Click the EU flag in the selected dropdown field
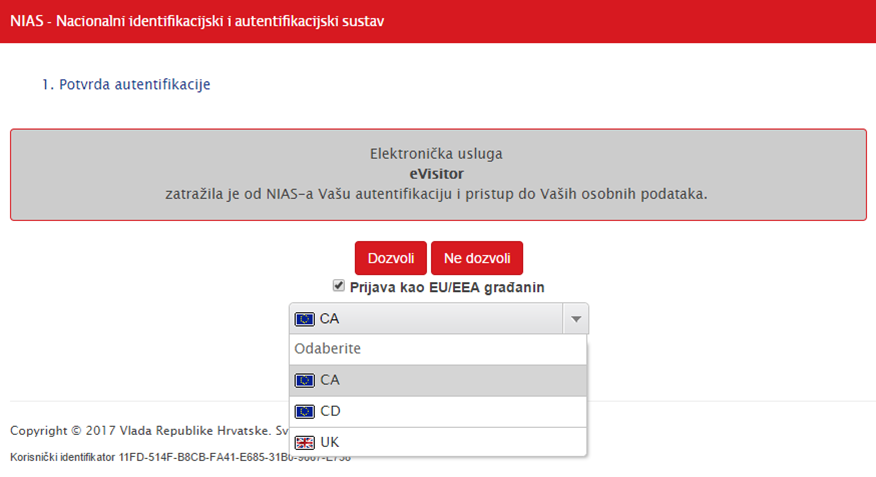The image size is (876, 477). 304,320
